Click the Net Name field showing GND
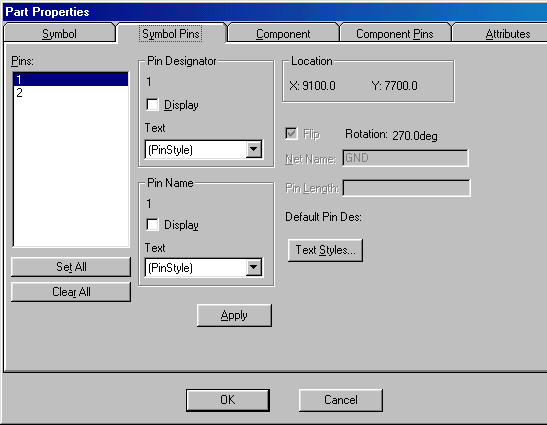547x425 pixels. click(x=405, y=158)
